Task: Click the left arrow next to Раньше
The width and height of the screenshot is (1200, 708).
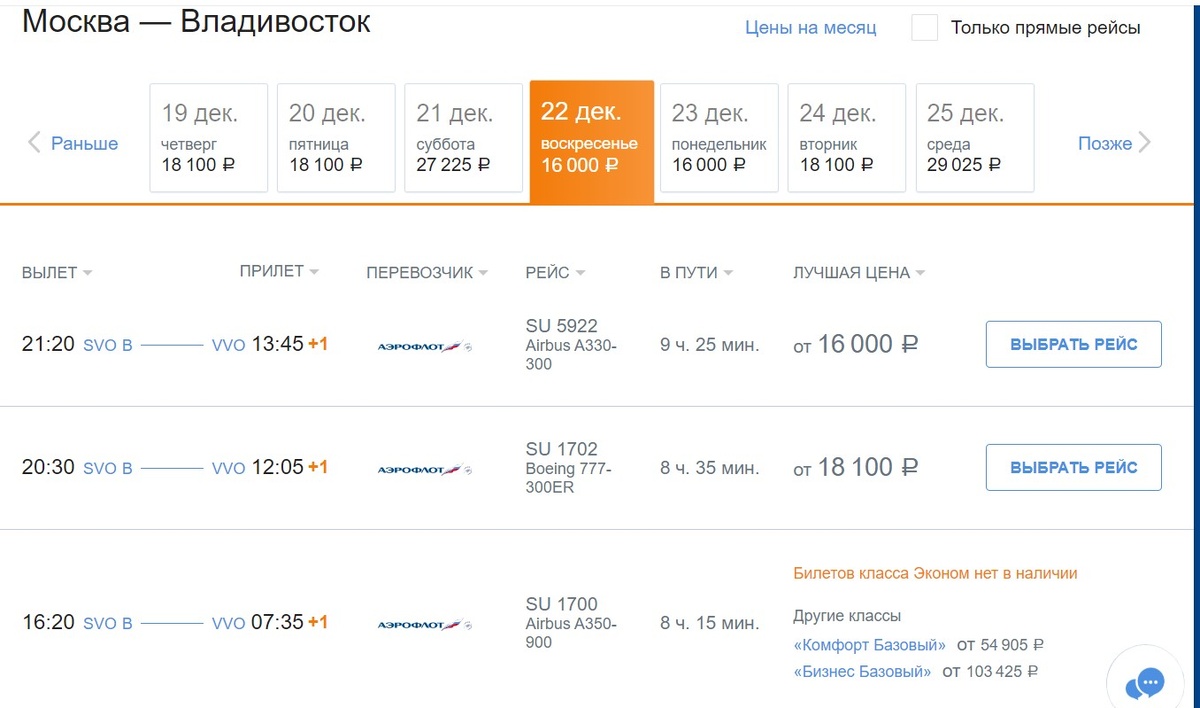Action: click(x=34, y=143)
